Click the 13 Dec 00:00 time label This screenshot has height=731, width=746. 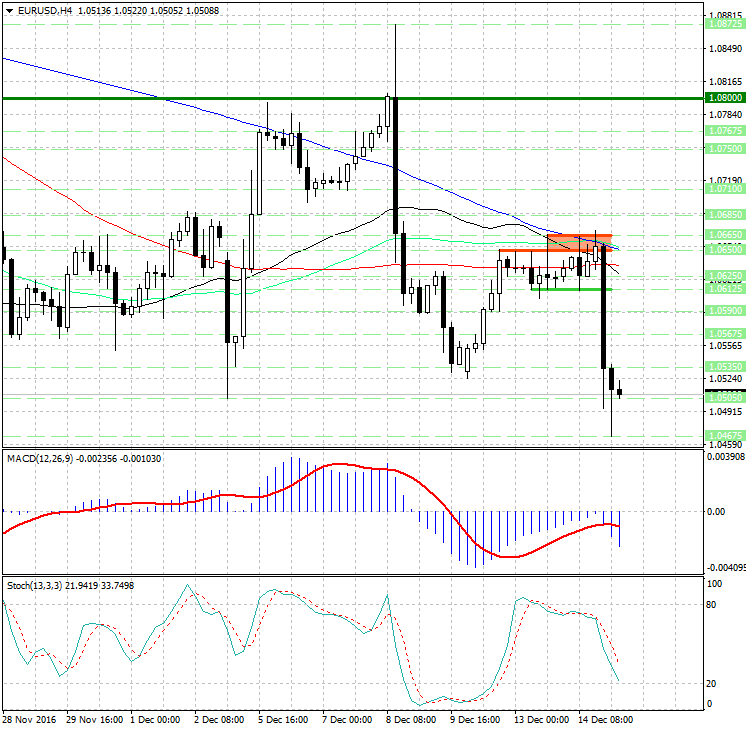pos(541,720)
